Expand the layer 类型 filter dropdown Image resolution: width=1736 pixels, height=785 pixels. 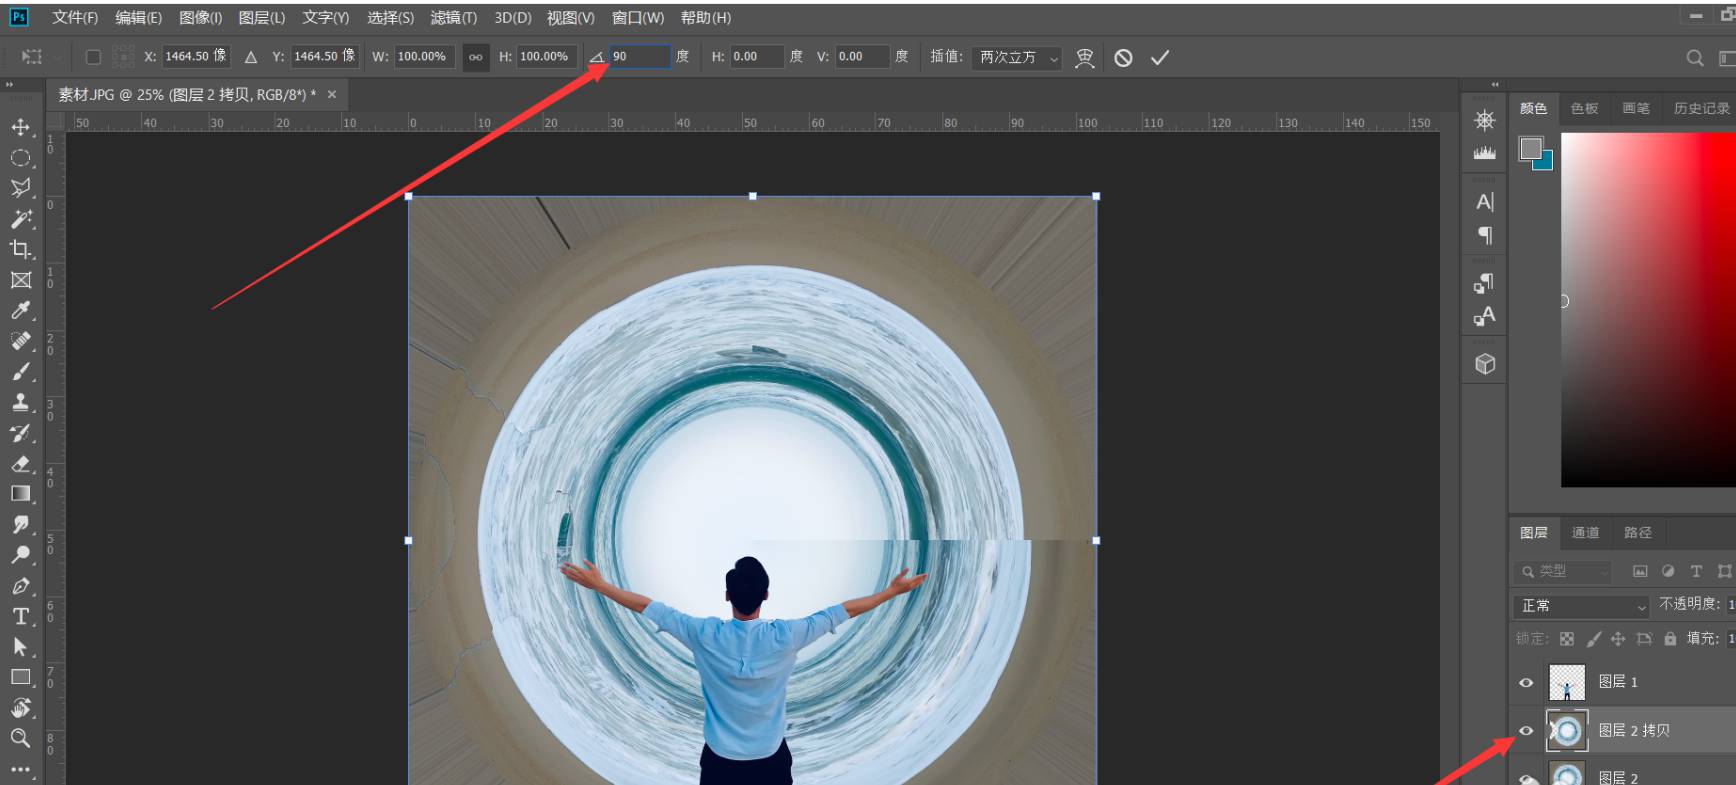1566,571
